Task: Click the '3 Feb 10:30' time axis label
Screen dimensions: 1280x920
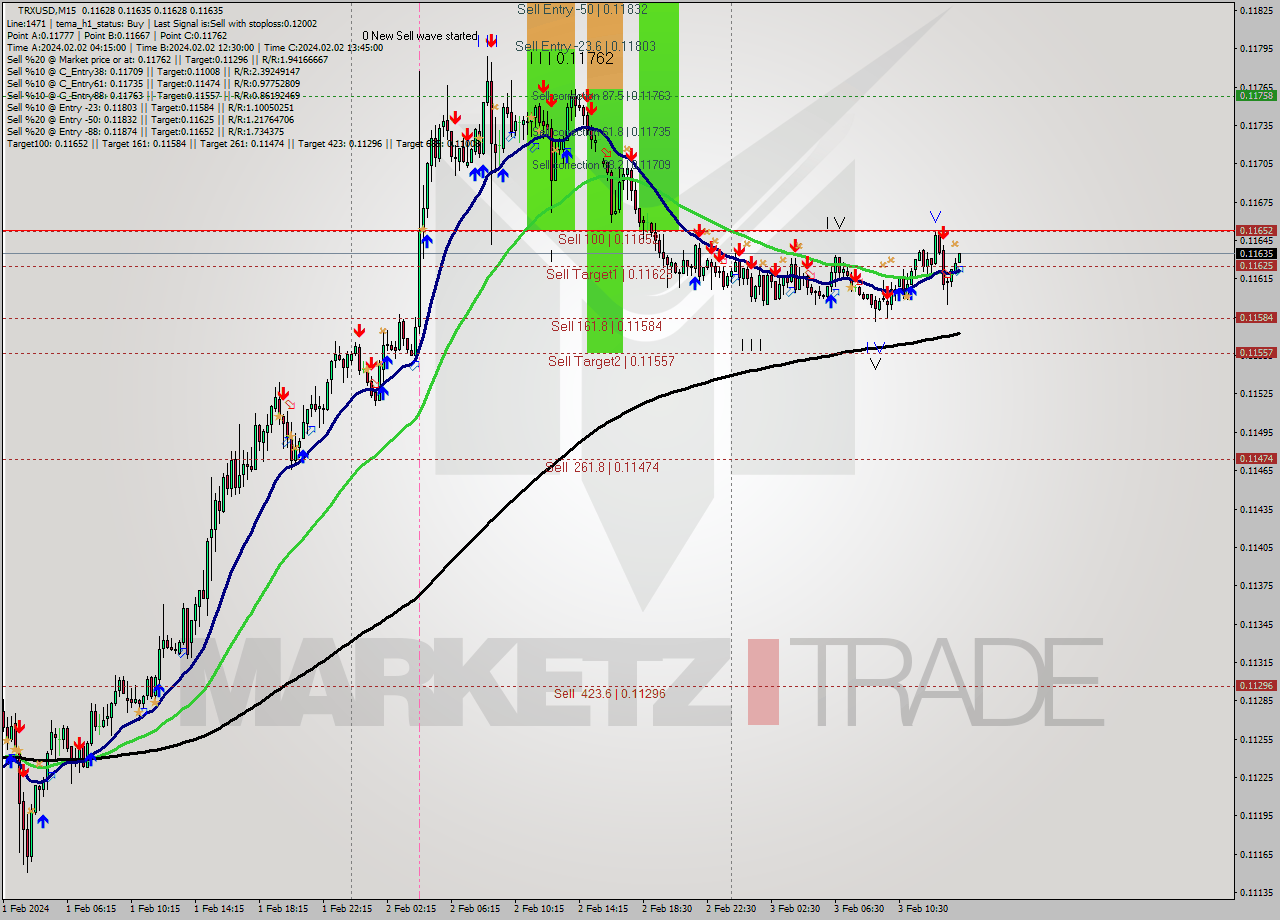Action: (x=923, y=909)
